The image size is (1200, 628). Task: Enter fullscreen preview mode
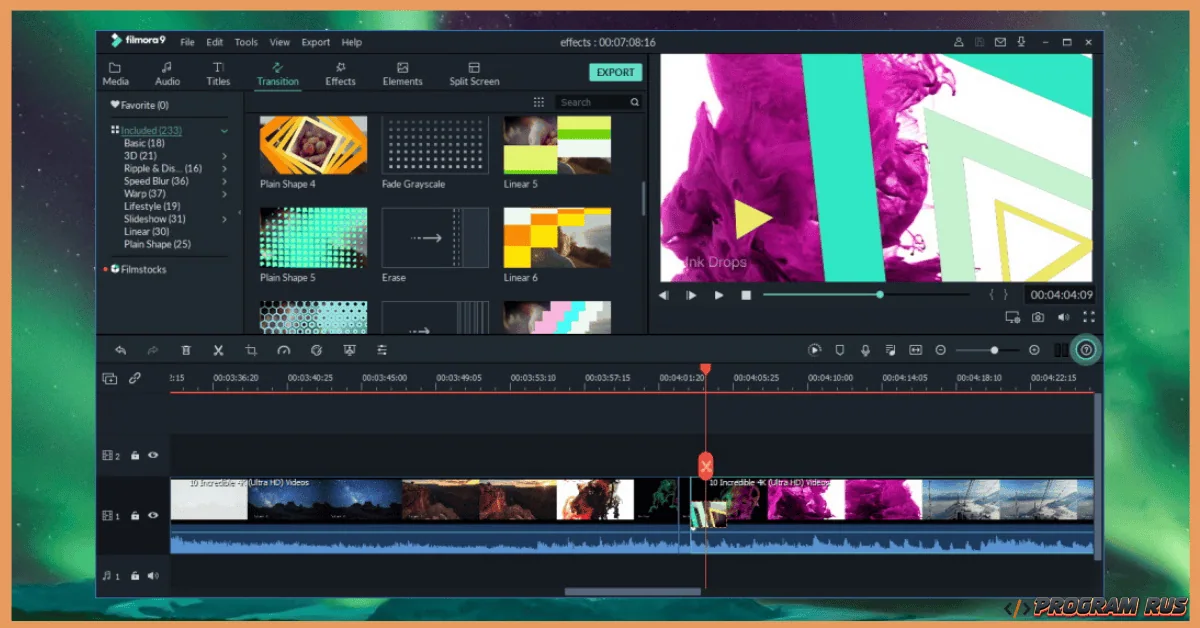1088,317
